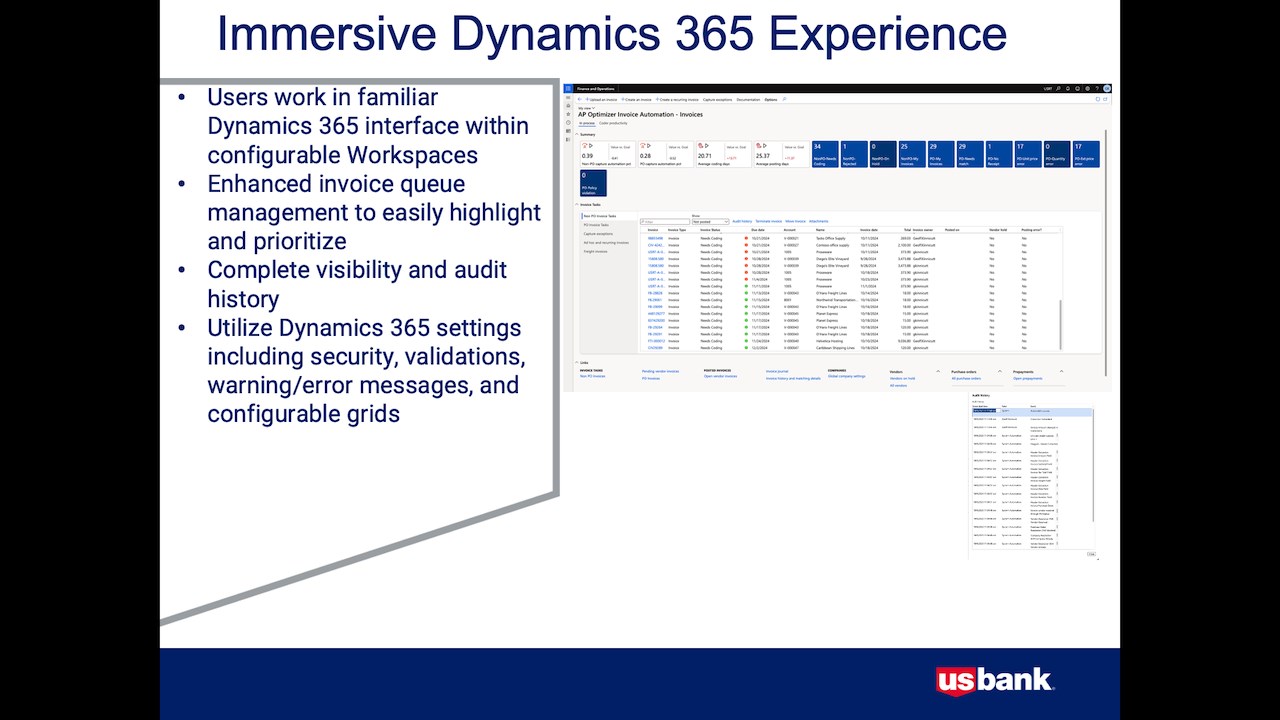The image size is (1280, 720).
Task: Open the 17 PO-Unit price error tile
Action: 1028,154
